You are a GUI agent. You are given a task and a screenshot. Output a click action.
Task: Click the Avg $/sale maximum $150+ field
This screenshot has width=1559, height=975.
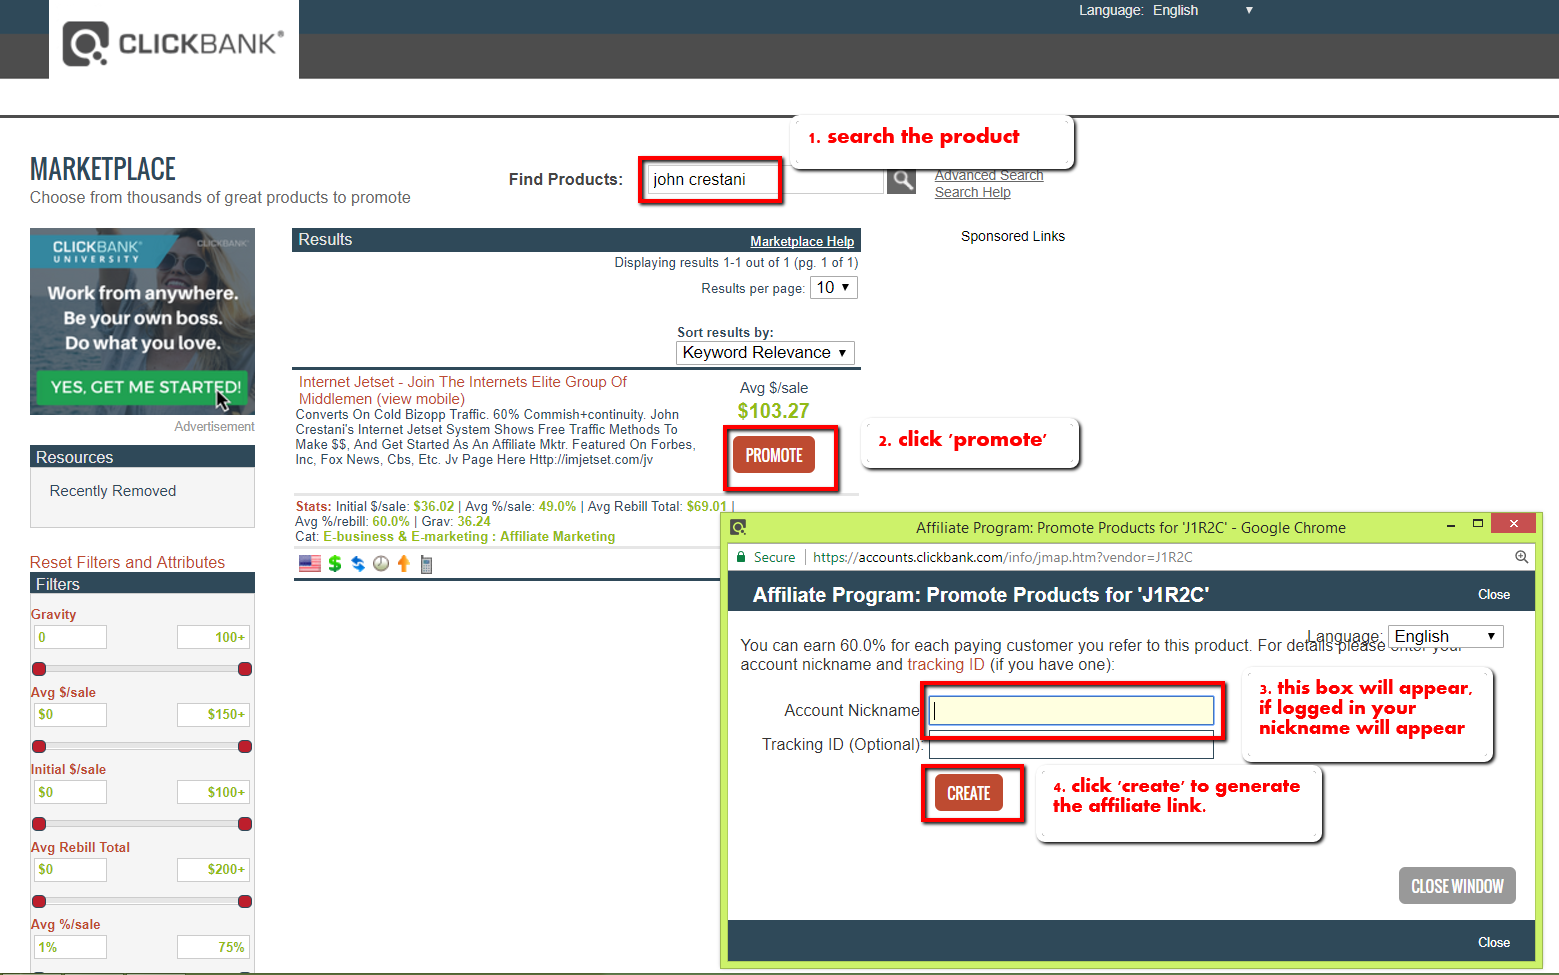tap(214, 714)
